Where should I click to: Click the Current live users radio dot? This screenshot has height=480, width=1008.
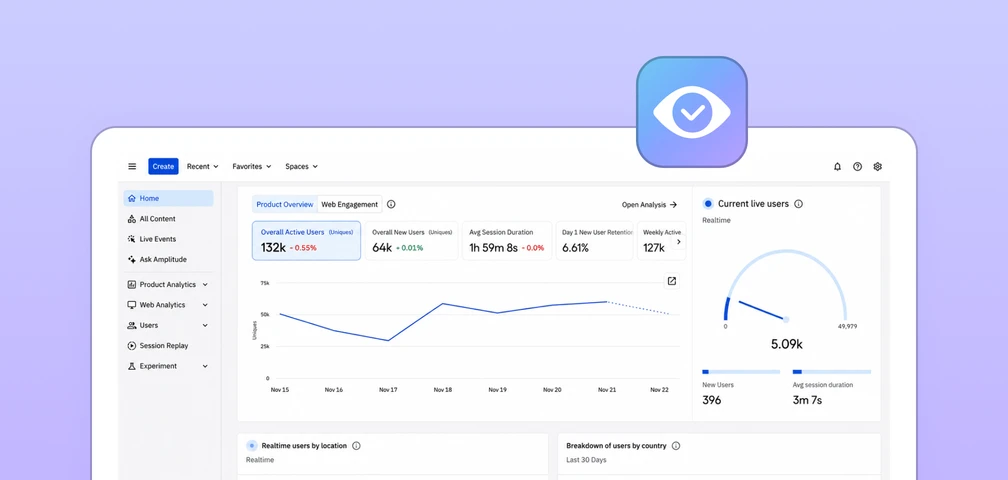(708, 204)
